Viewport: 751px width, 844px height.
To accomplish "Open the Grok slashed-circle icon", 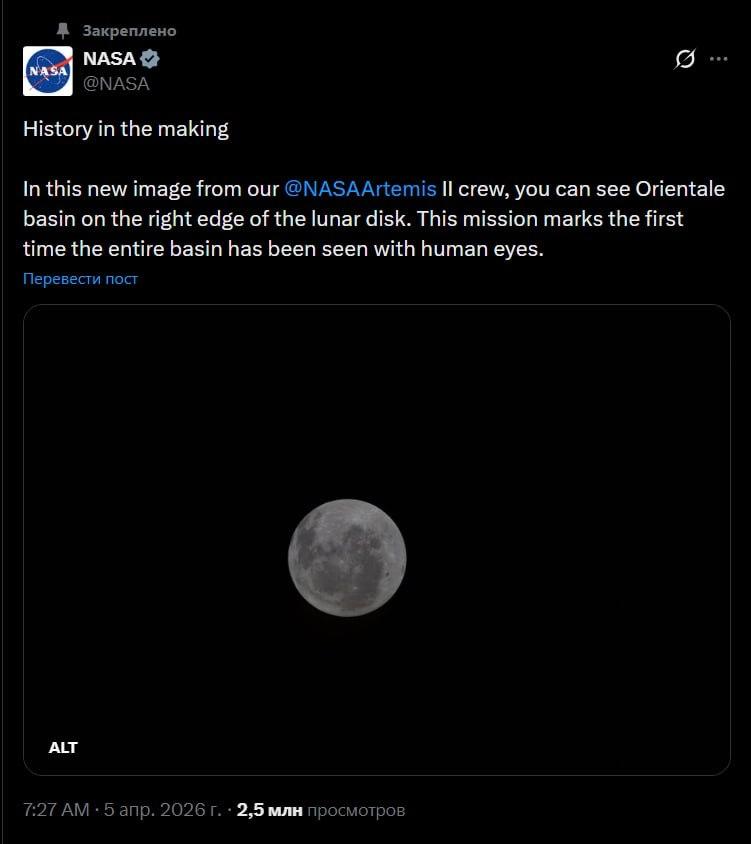I will coord(685,59).
